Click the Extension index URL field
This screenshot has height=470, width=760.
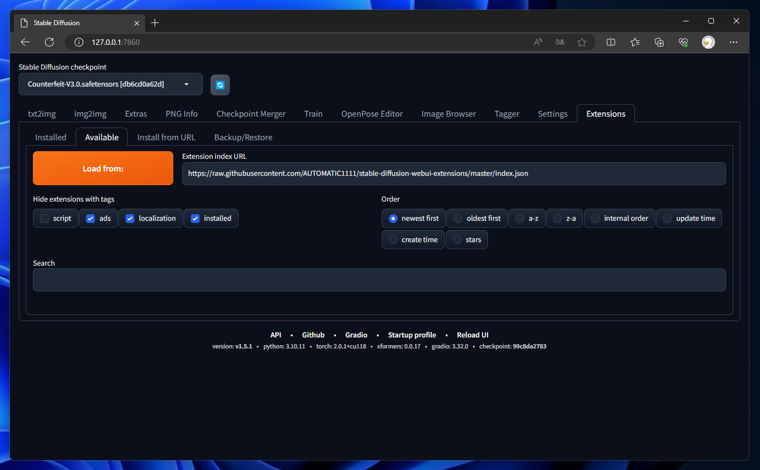click(454, 173)
